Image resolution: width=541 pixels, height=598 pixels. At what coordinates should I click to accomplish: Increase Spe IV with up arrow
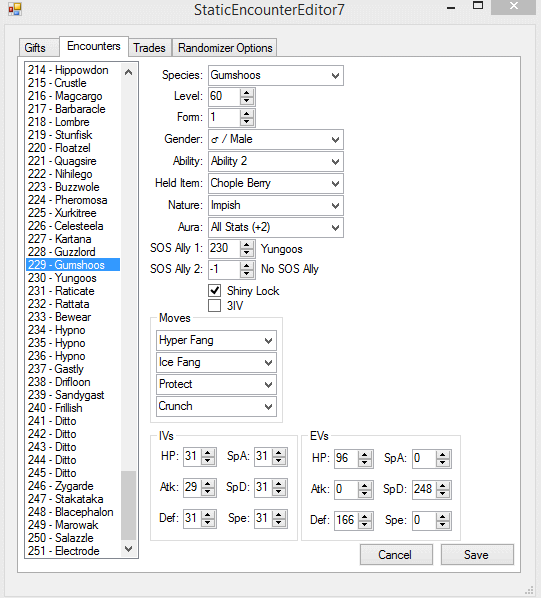279,515
